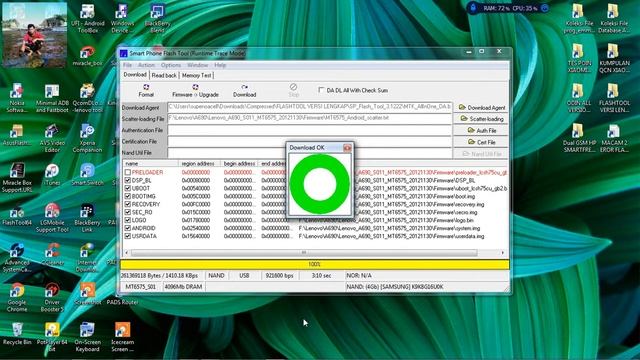The height and width of the screenshot is (360, 640).
Task: Uncheck the UBOOT partition checkbox
Action: click(128, 188)
